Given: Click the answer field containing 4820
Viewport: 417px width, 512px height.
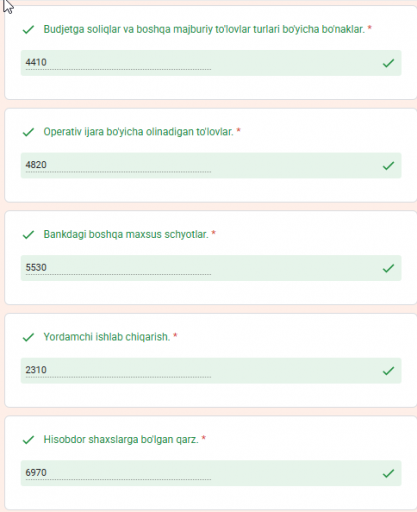Looking at the screenshot, I should click(211, 165).
